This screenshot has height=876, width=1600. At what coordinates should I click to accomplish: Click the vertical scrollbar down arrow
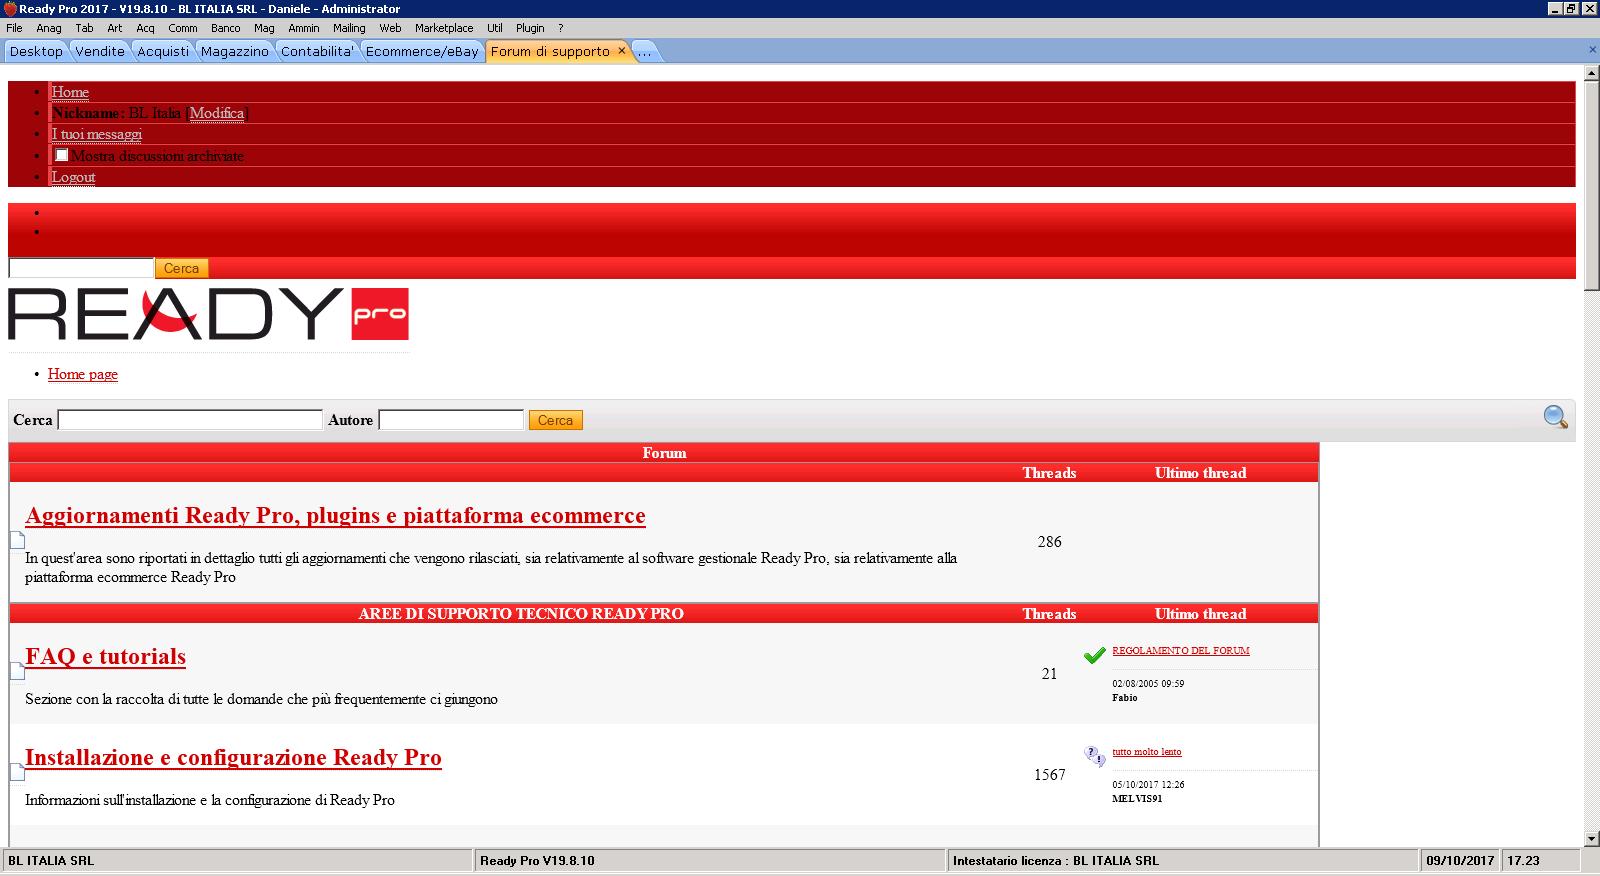pos(1592,838)
